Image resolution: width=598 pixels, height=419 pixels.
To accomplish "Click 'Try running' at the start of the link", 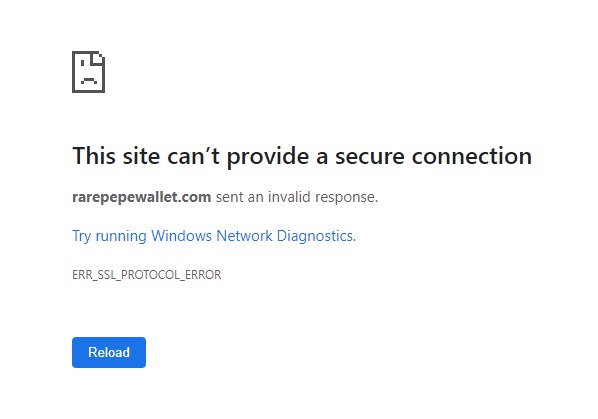I will point(109,236).
